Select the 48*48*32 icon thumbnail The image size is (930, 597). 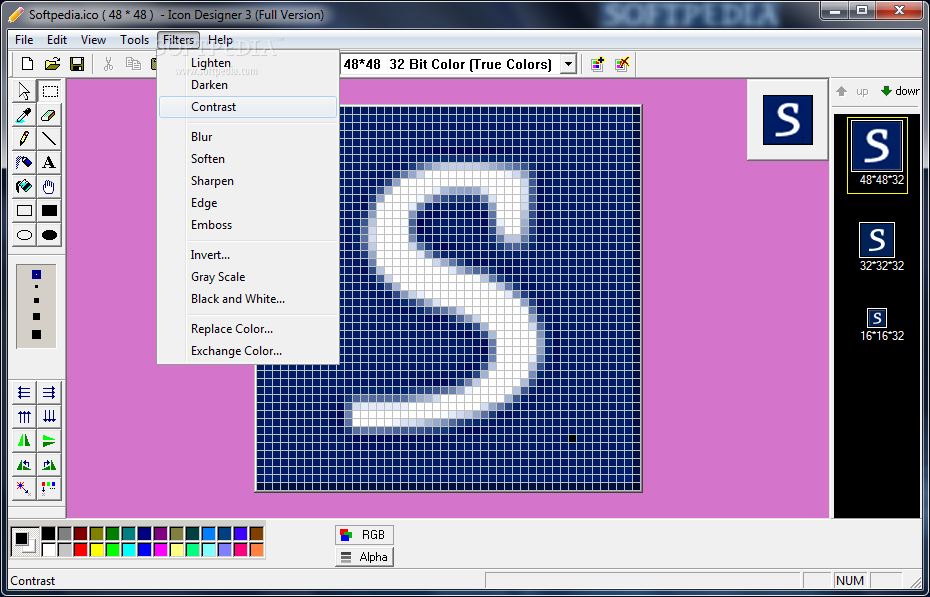877,155
